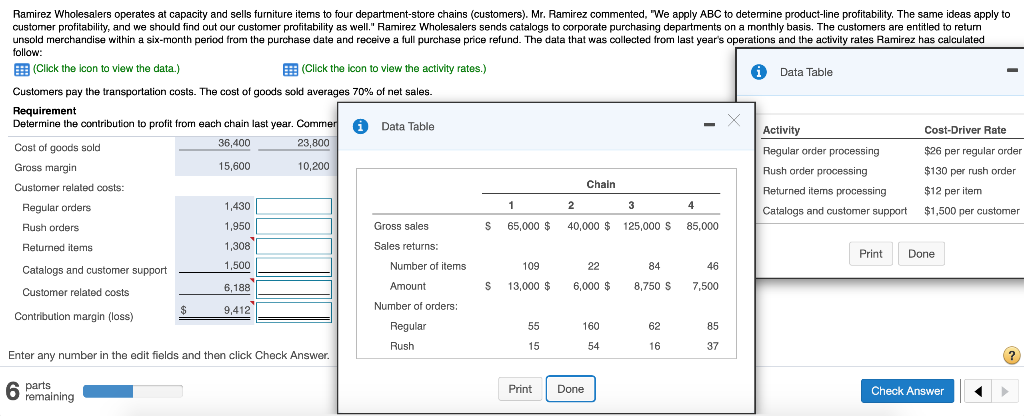Click the parts remaining progress bar
The image size is (1024, 416).
pos(133,391)
